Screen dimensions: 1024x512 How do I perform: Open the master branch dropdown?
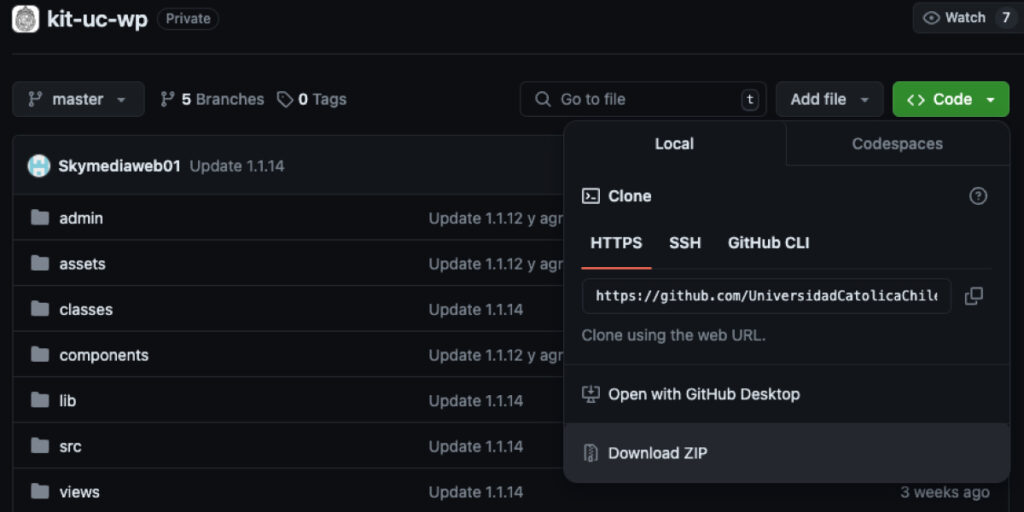coord(78,99)
